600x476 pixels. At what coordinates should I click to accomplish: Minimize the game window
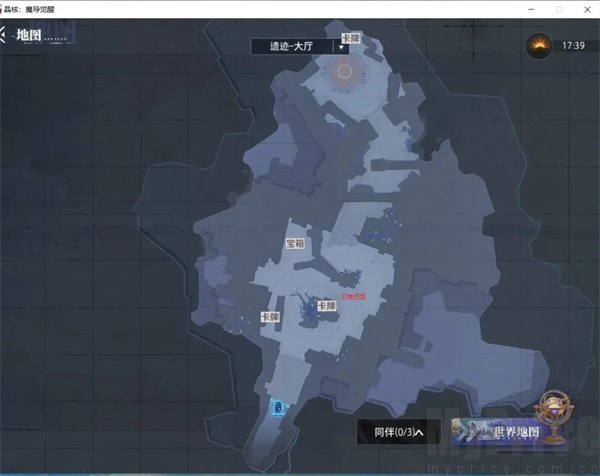(531, 9)
